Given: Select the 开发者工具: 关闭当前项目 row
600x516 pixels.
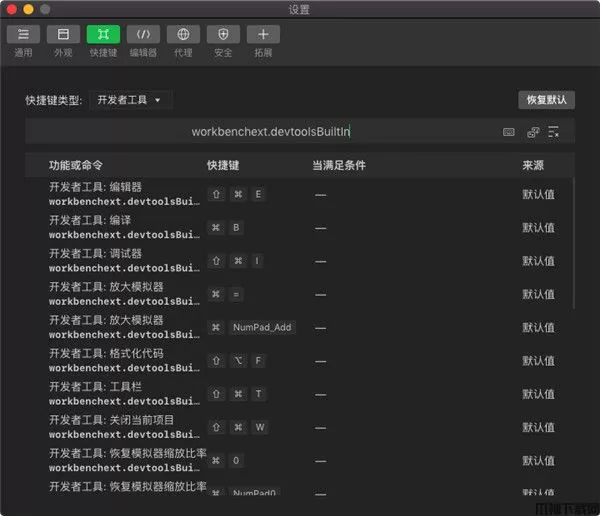Looking at the screenshot, I should (300, 427).
